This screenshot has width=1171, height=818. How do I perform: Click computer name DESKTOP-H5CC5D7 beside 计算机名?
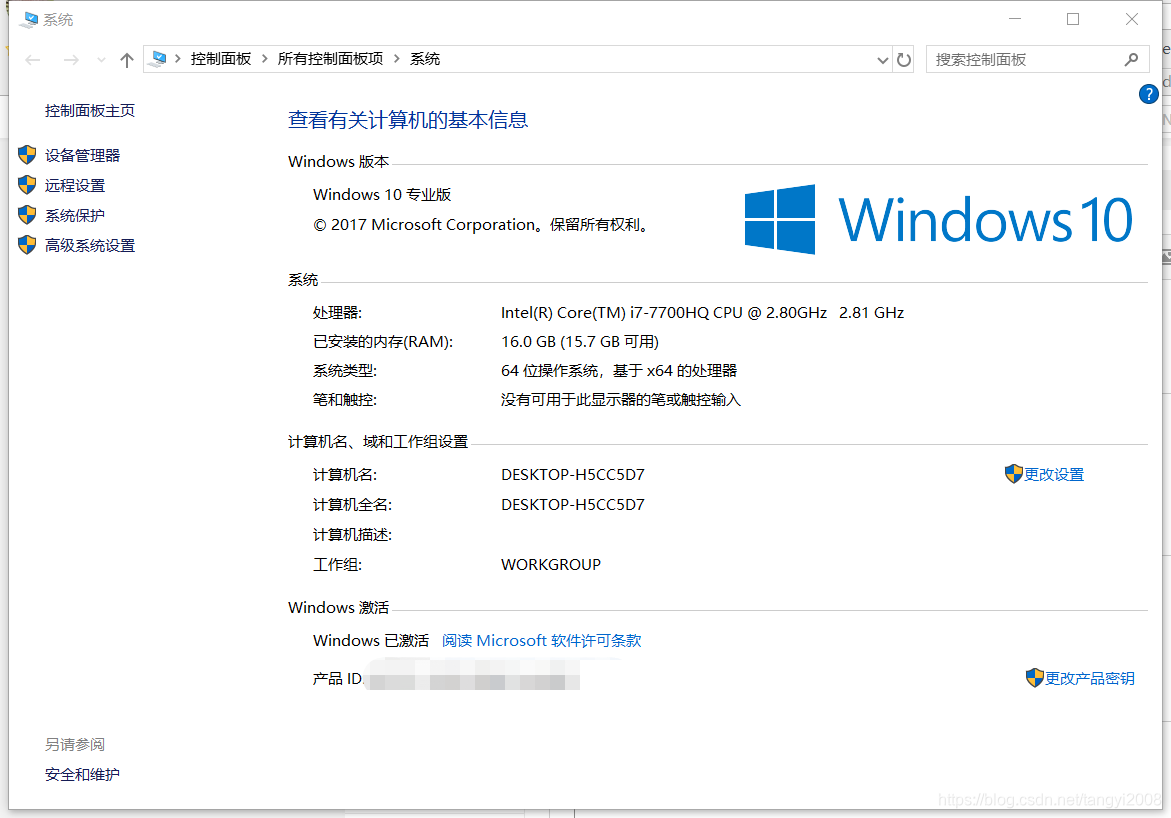(x=573, y=474)
